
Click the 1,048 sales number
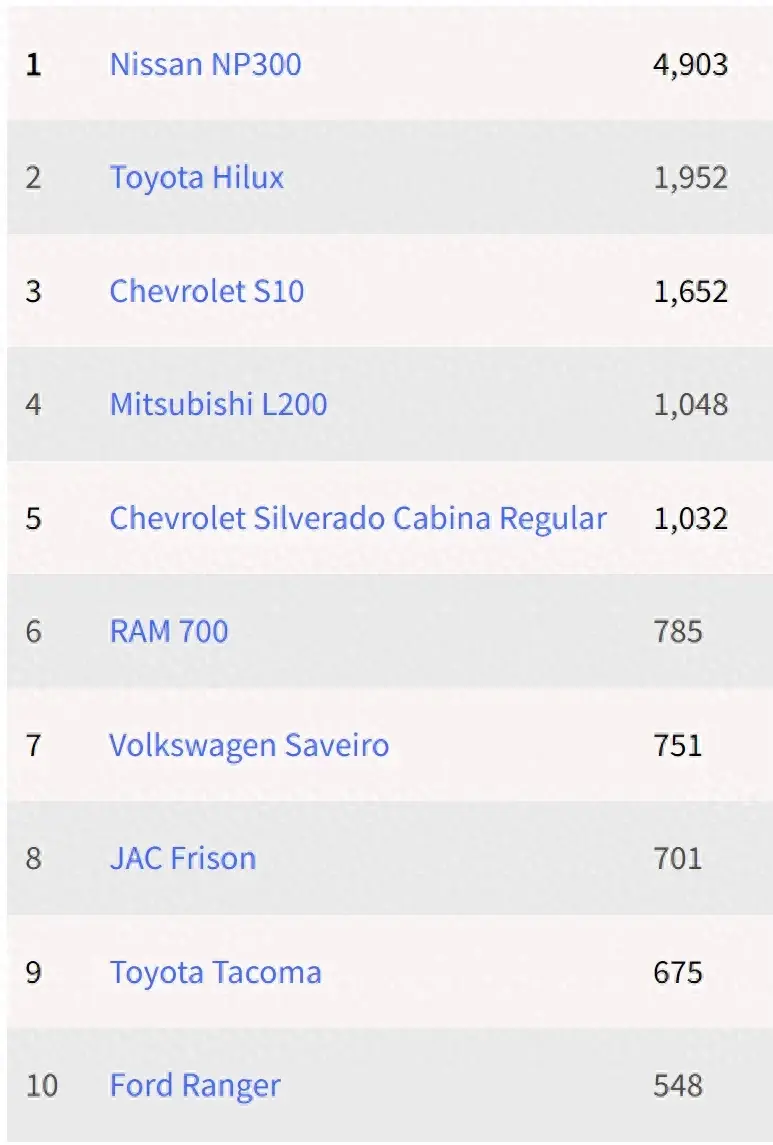coord(690,405)
